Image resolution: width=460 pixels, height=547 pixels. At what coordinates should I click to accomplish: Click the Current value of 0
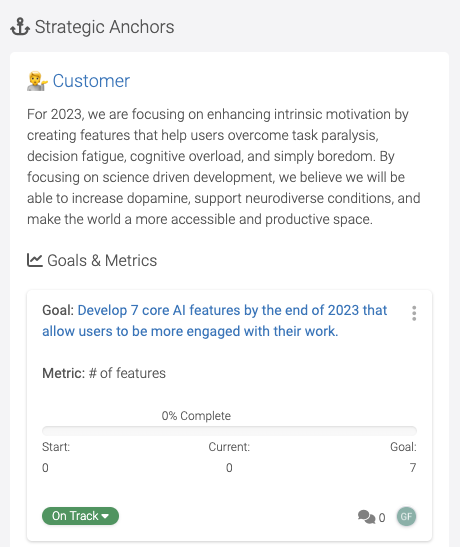coord(229,467)
